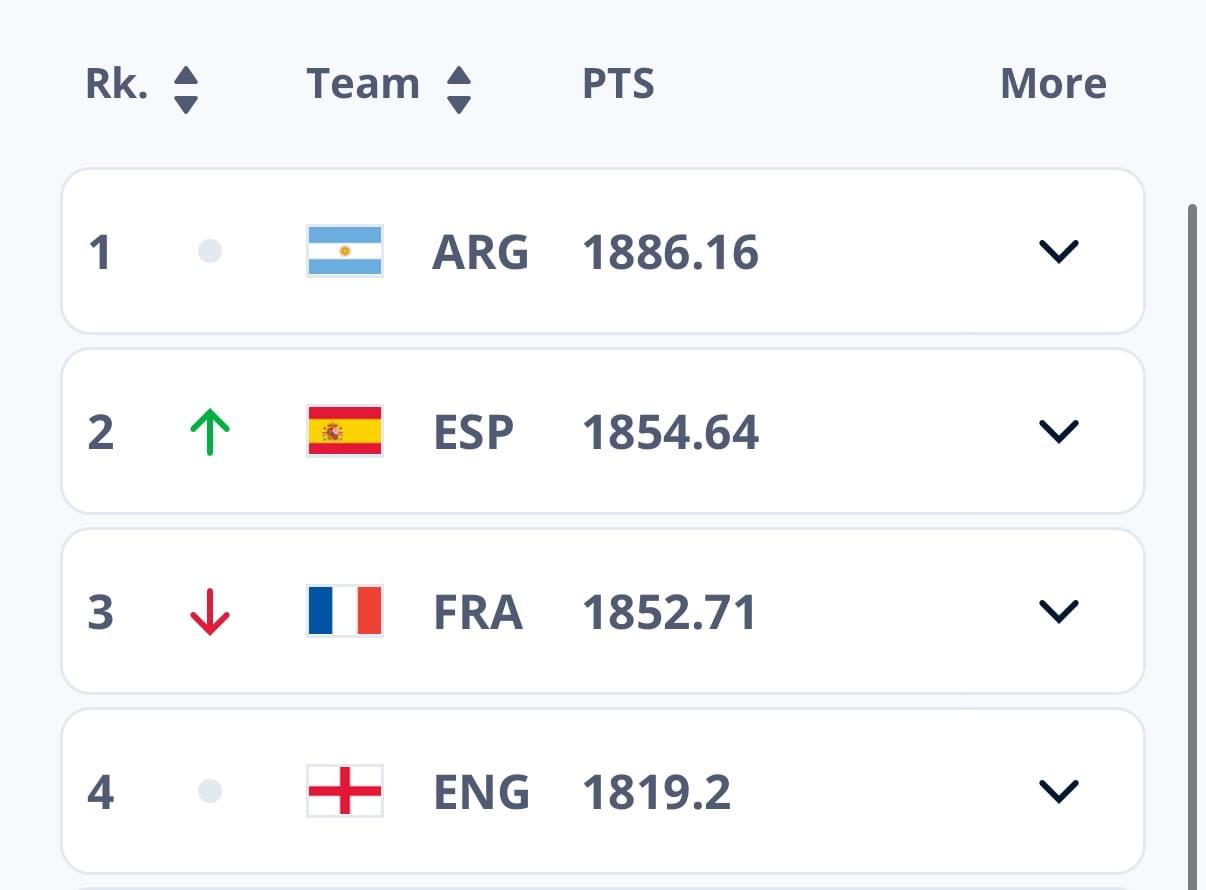Expand the ESP row details chevron
Screen dimensions: 1206x890
[1059, 432]
